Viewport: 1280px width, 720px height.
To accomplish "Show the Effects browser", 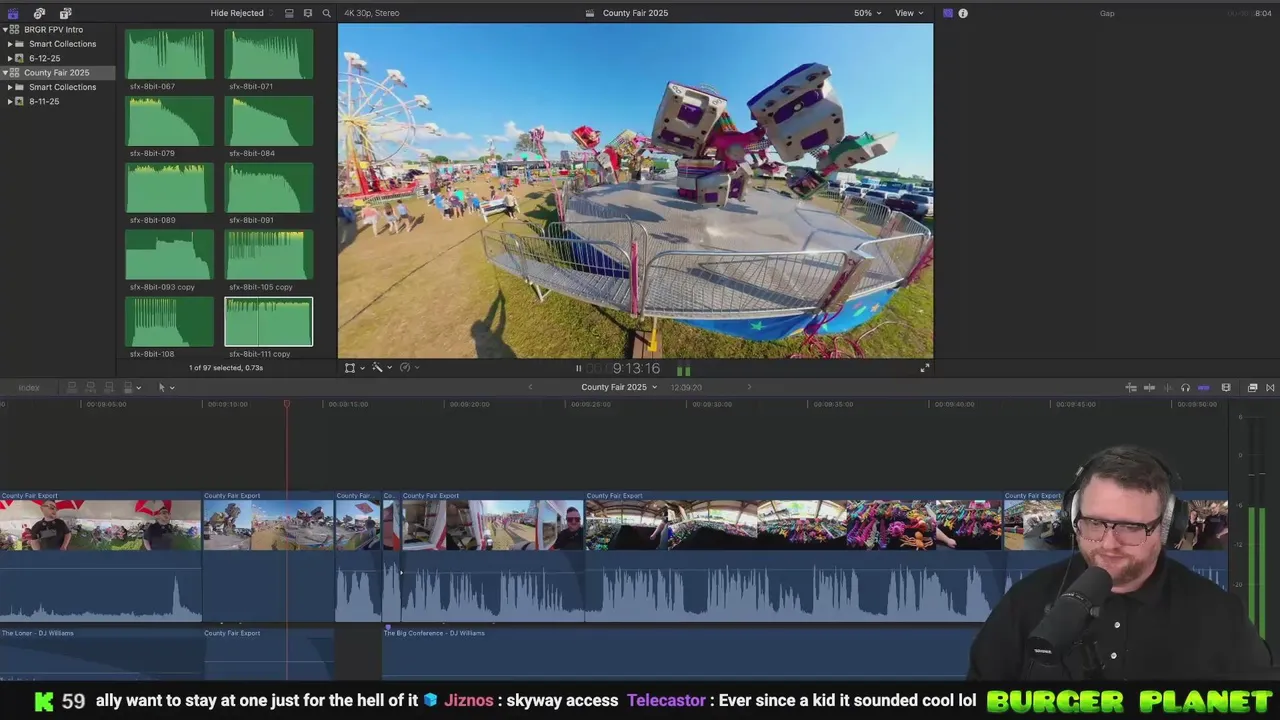I will (x=1252, y=388).
